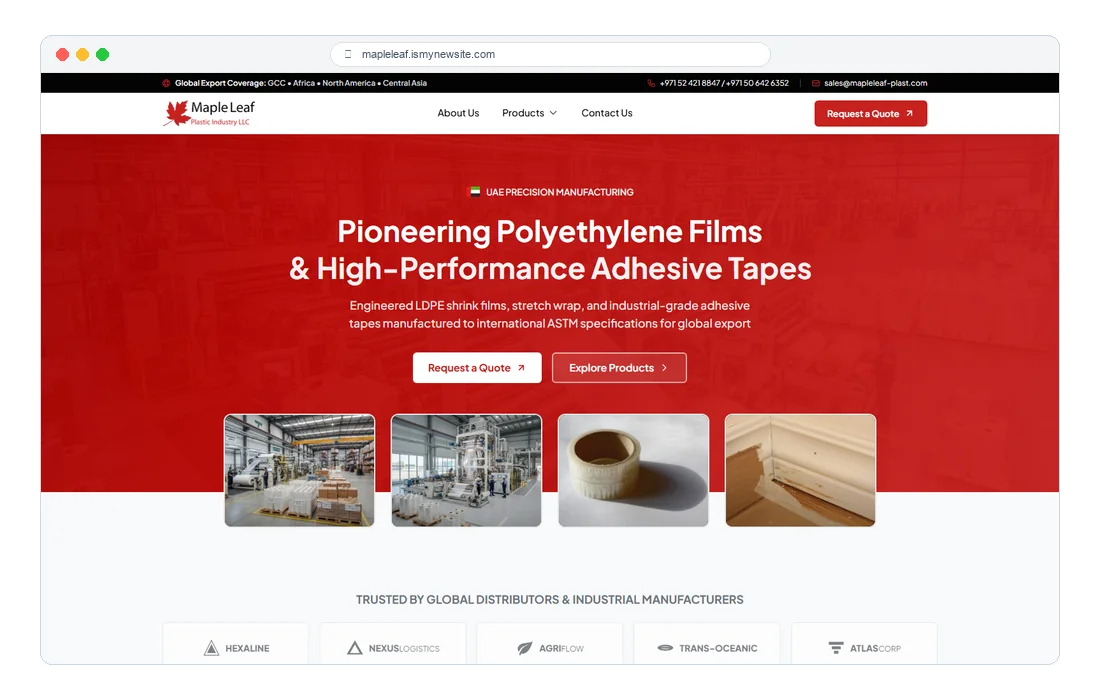Viewport: 1100px width, 700px height.
Task: Click the AGRIFLOW logo card
Action: (550, 644)
